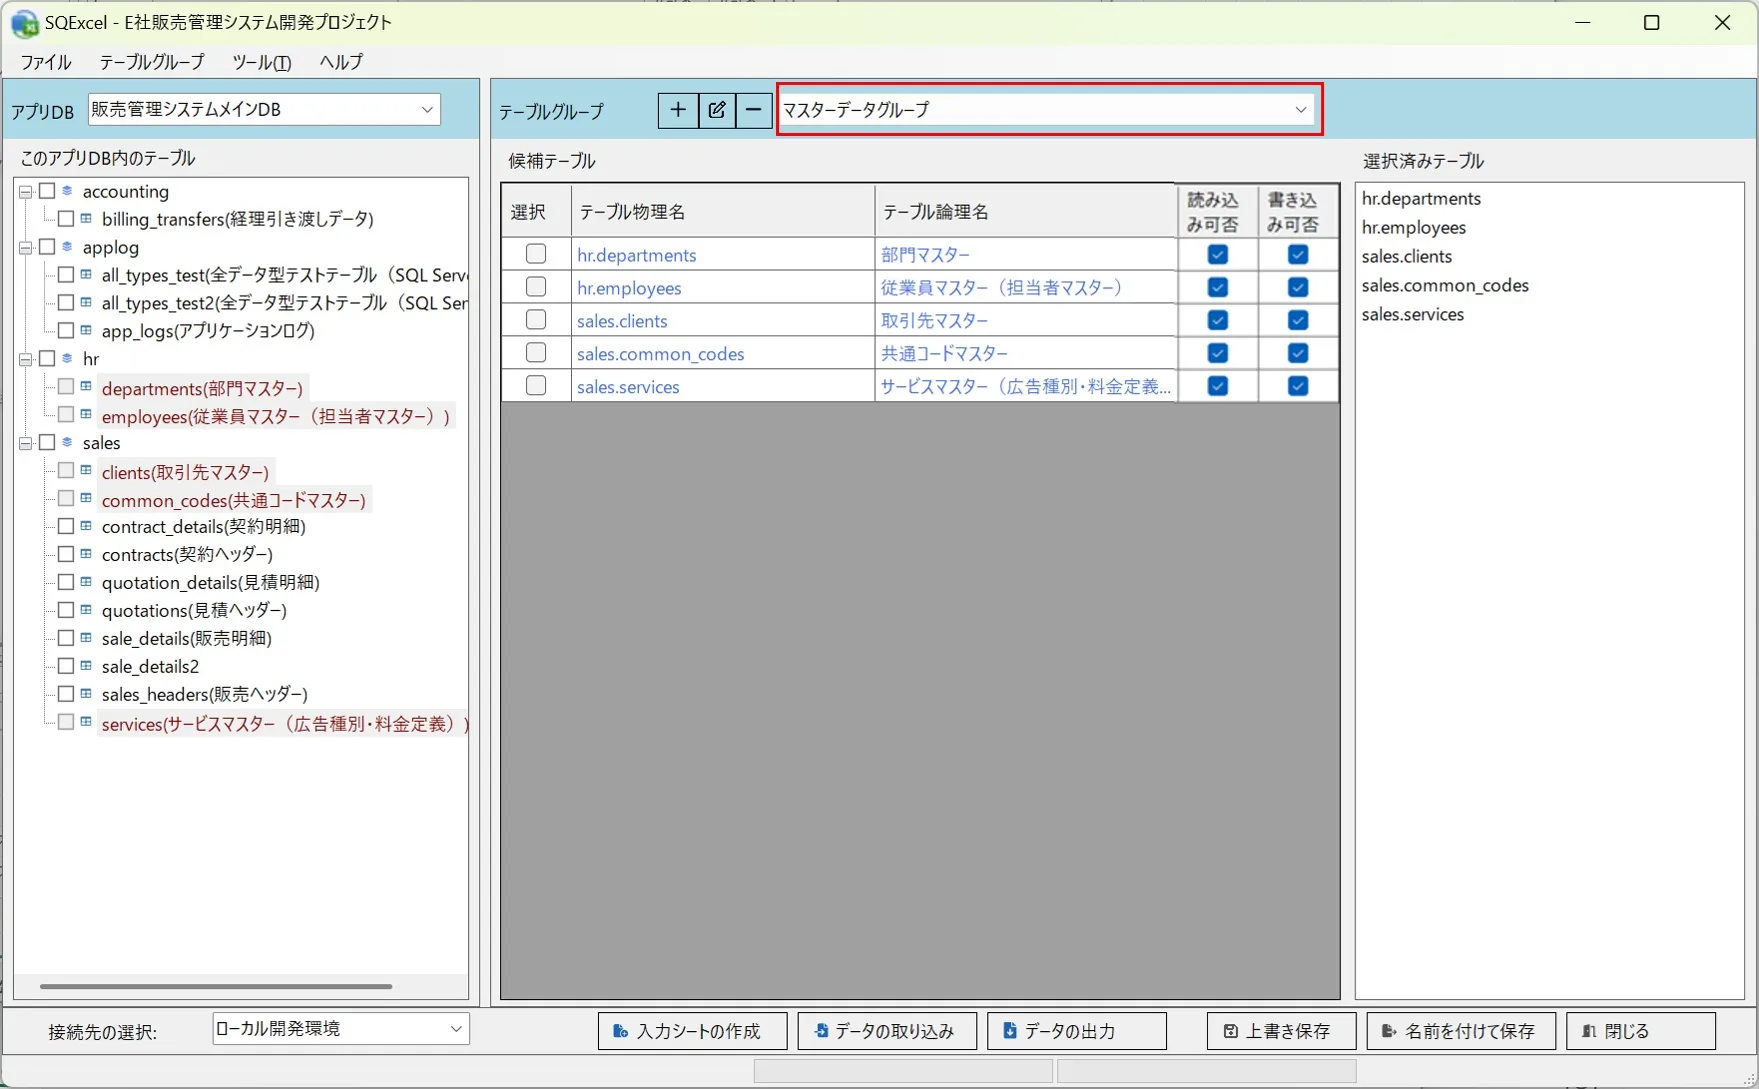Click the 入力シートの作成 button
The height and width of the screenshot is (1089, 1759).
click(692, 1031)
